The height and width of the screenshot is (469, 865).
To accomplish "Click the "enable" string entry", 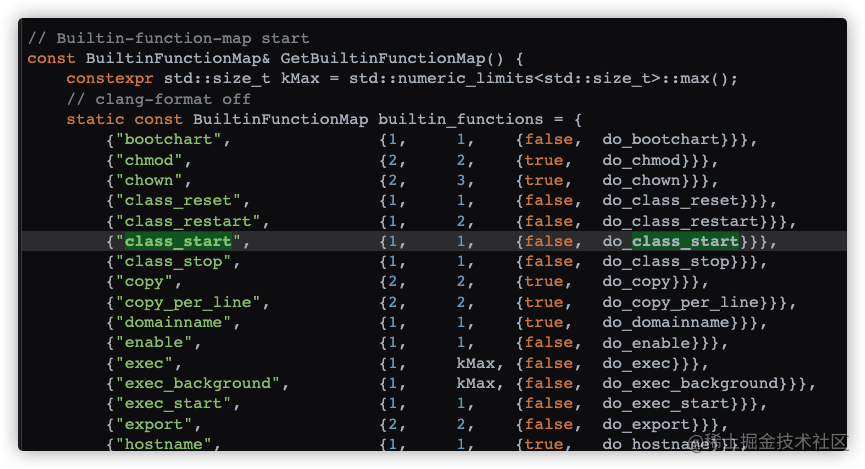I will (154, 343).
